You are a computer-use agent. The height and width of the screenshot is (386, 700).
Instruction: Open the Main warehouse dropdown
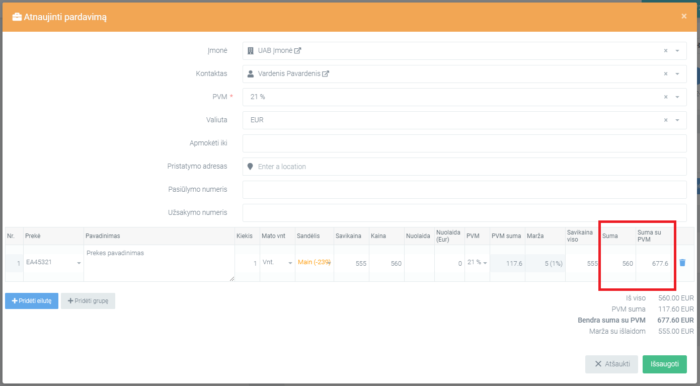coord(314,263)
